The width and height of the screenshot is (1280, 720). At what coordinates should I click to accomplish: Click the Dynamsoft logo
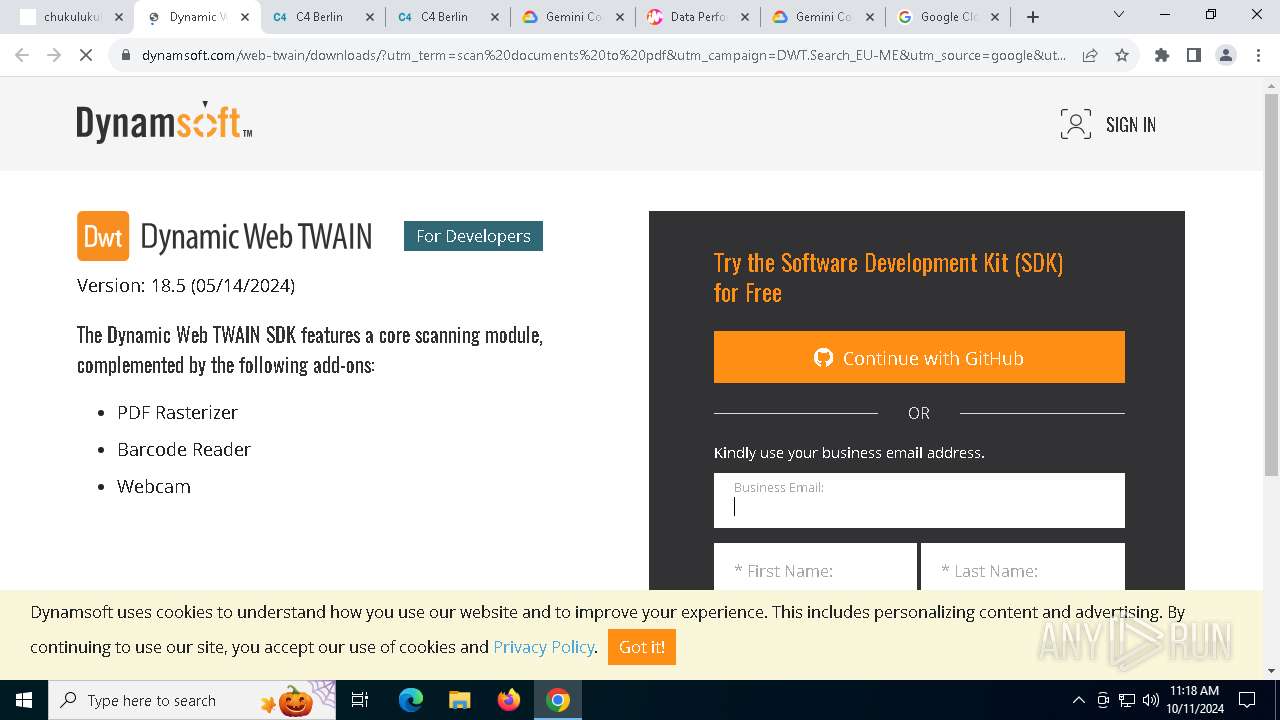point(164,122)
